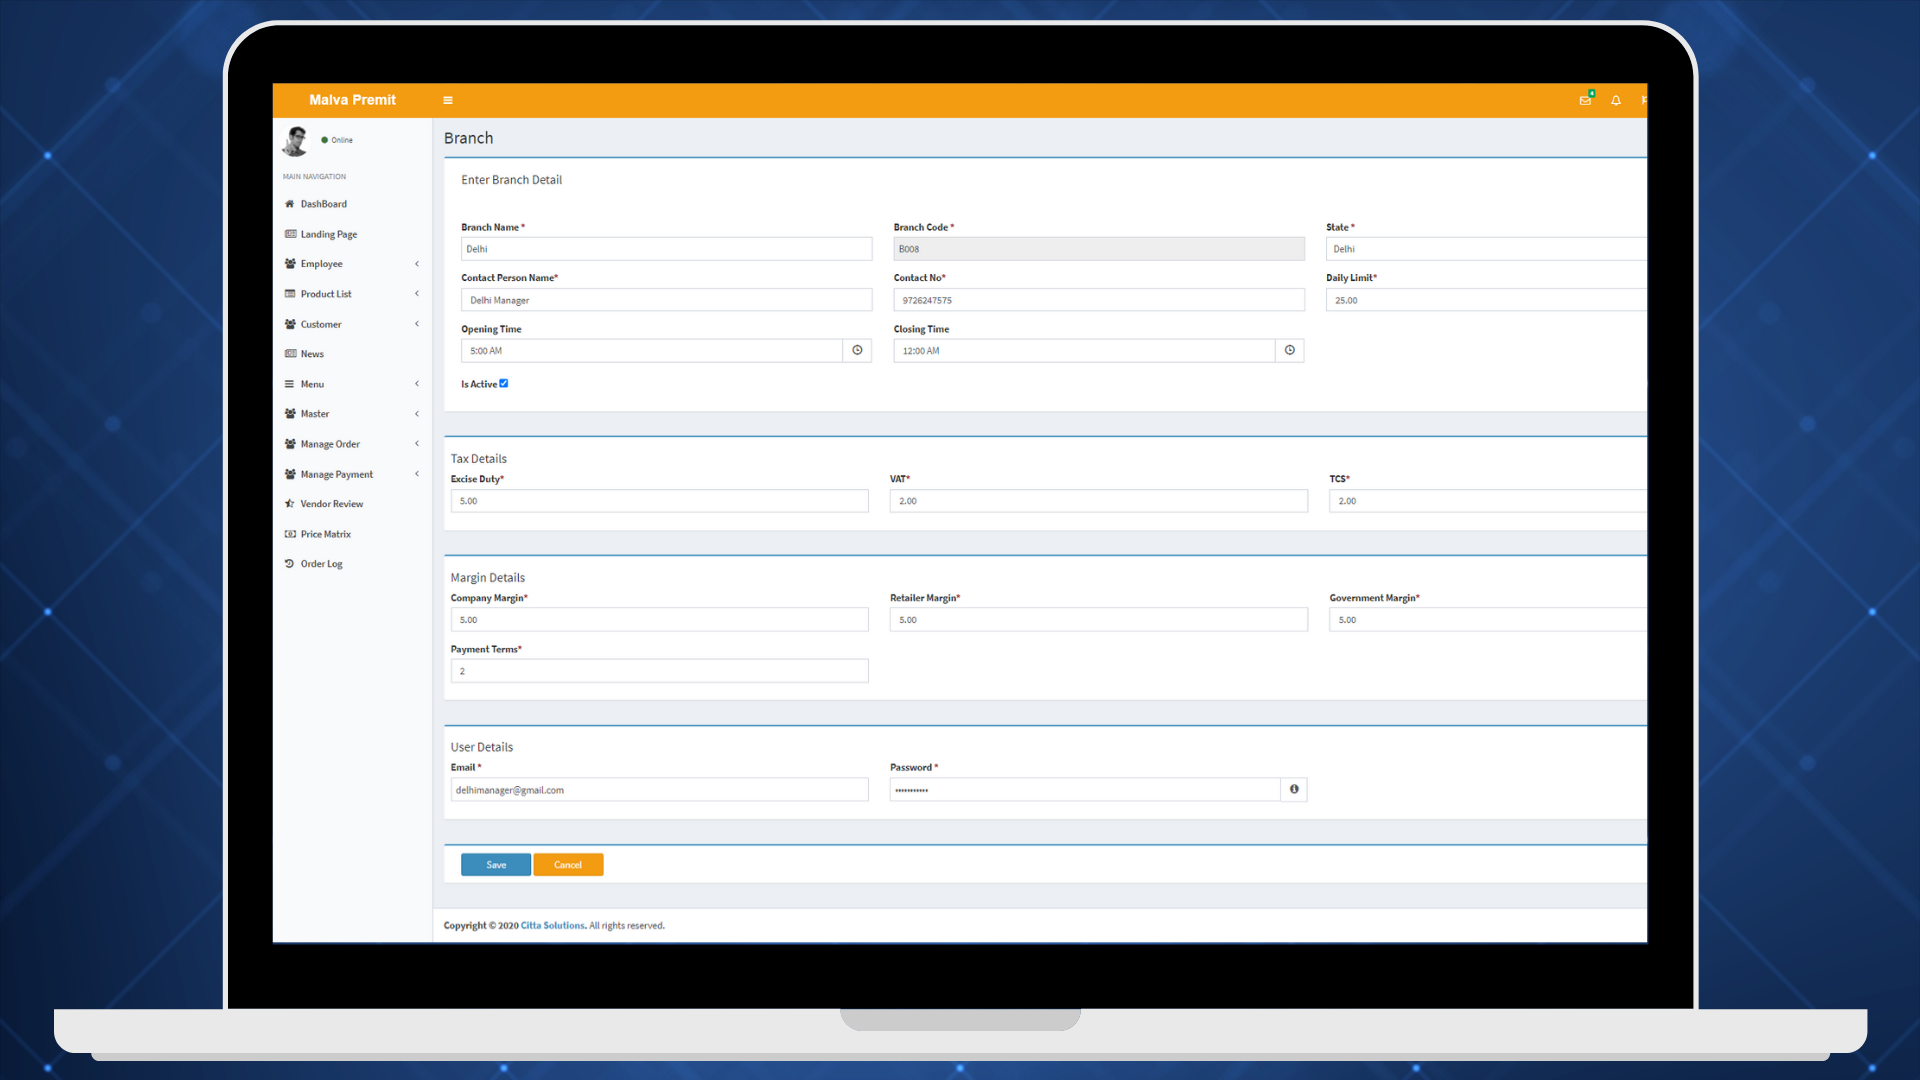Open Order Log menu item
The image size is (1920, 1080).
322,564
